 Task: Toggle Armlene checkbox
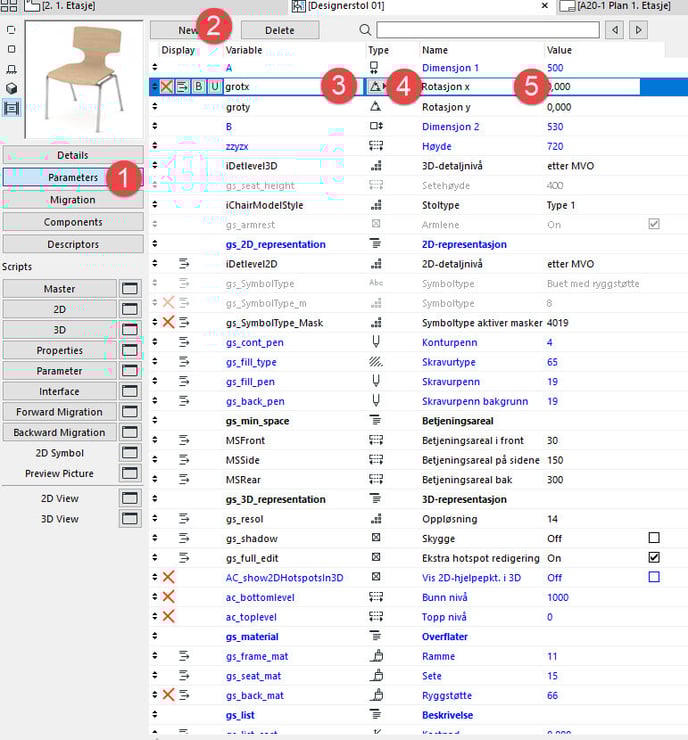pos(654,224)
